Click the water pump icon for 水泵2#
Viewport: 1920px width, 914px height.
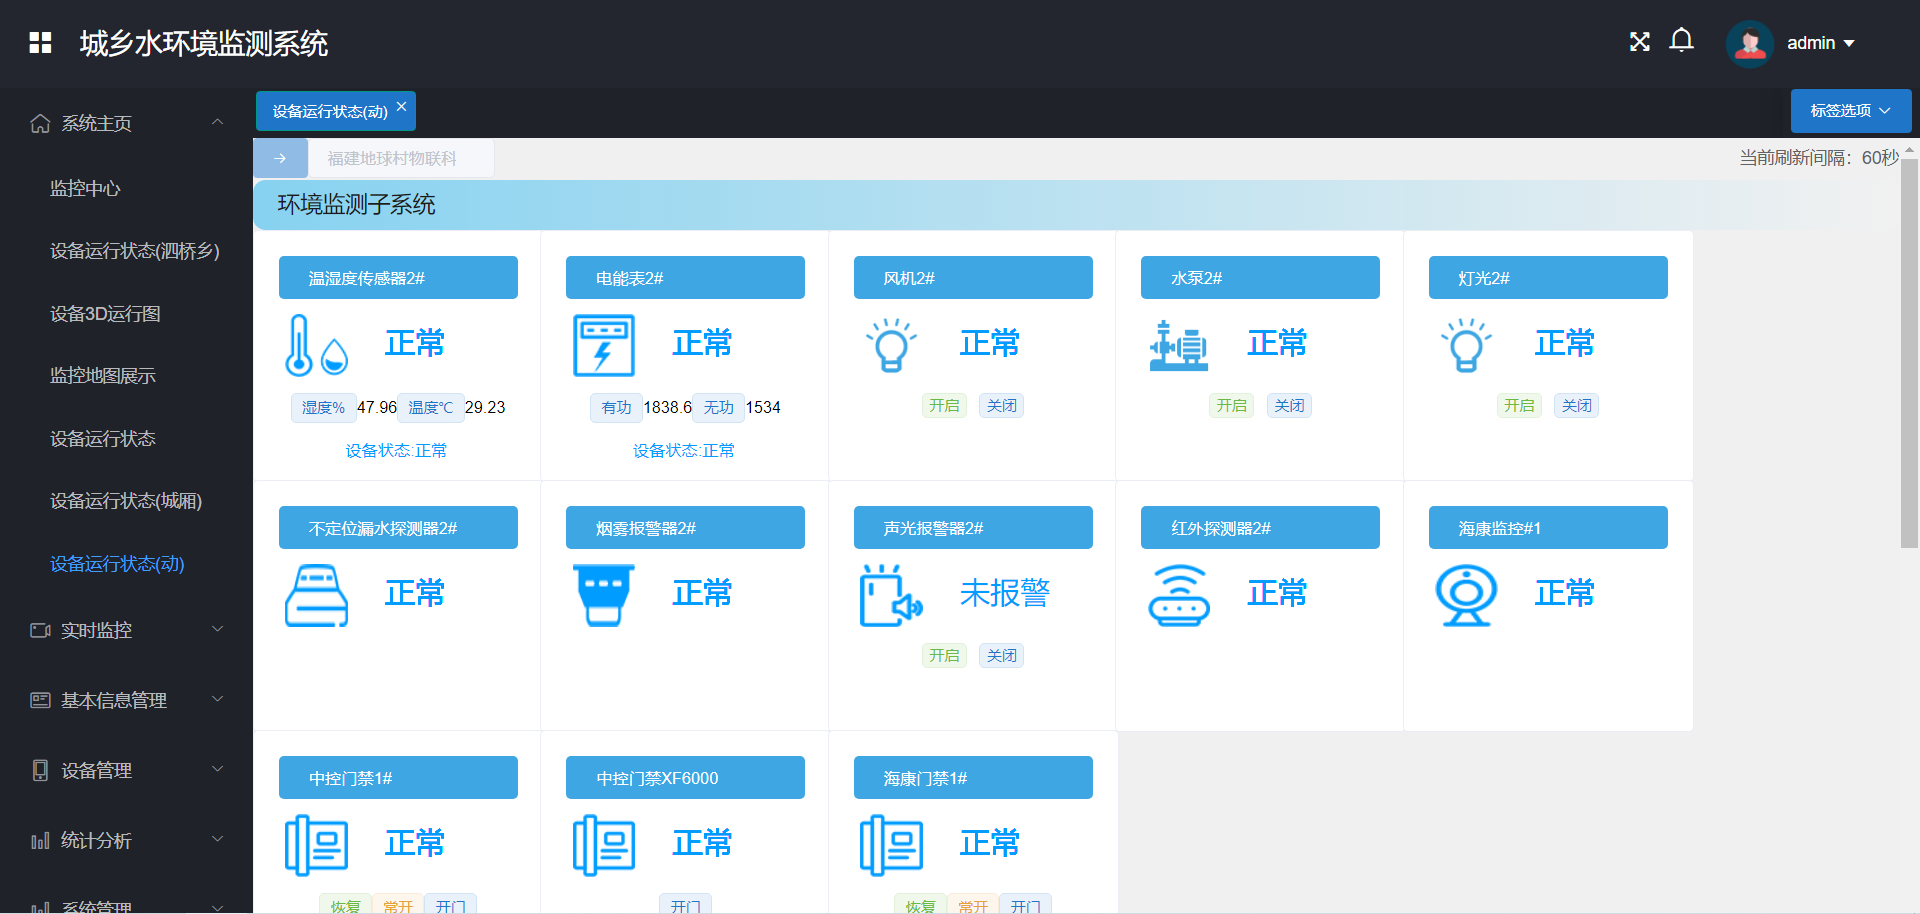[x=1179, y=345]
